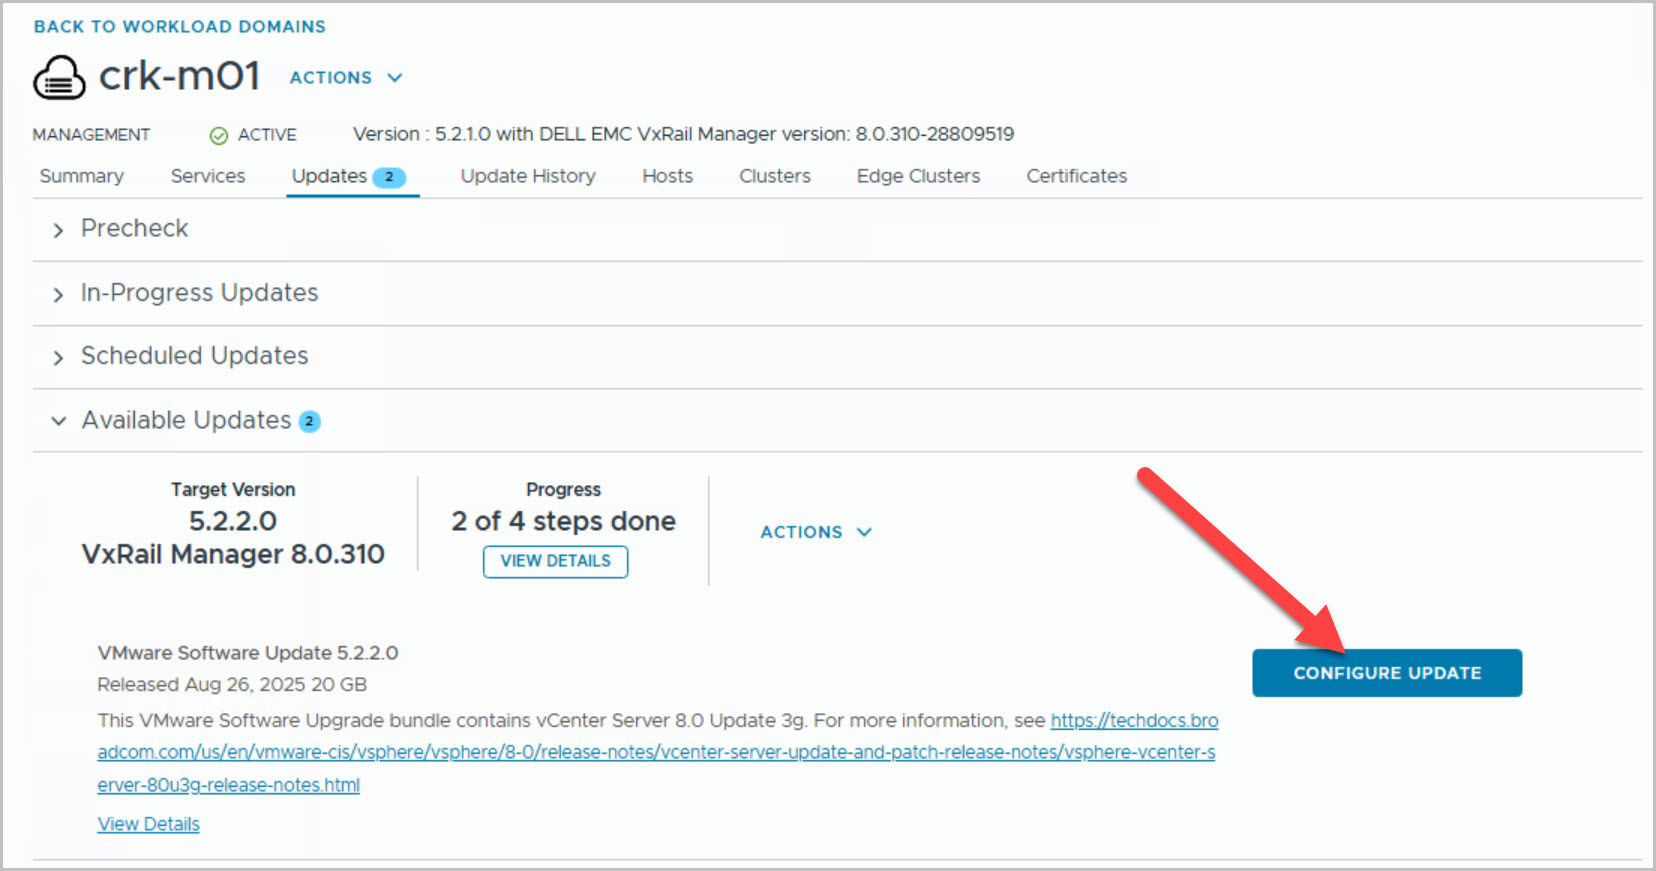
Task: Open the crk-m01 domain ACTIONS dropdown
Action: pyautogui.click(x=346, y=78)
